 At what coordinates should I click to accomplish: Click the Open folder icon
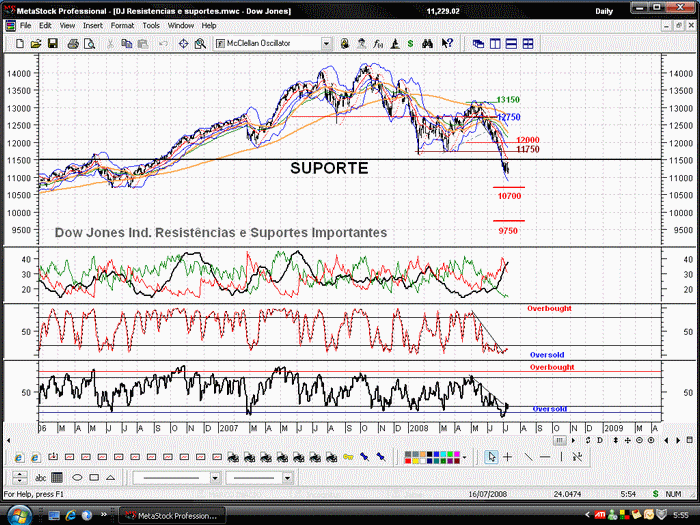(x=36, y=44)
